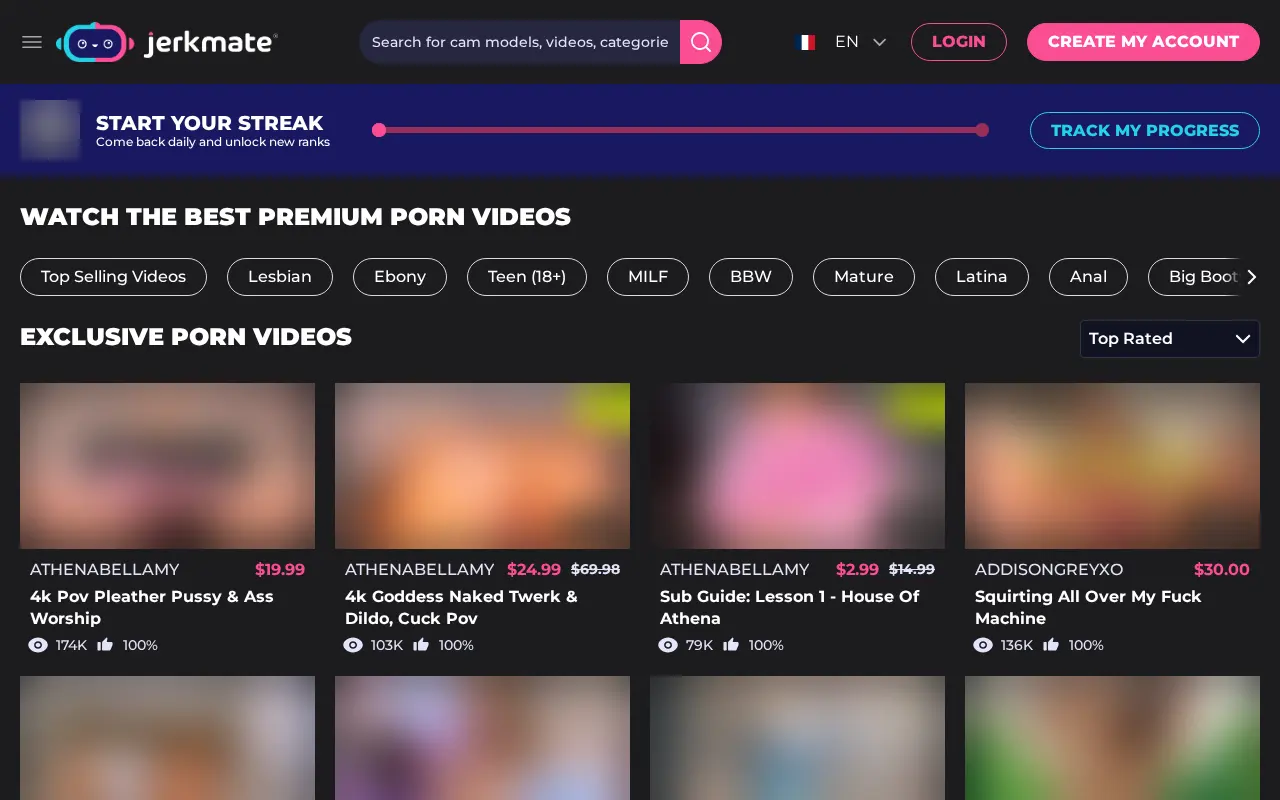
Task: Select the MILF category pill
Action: coord(648,277)
